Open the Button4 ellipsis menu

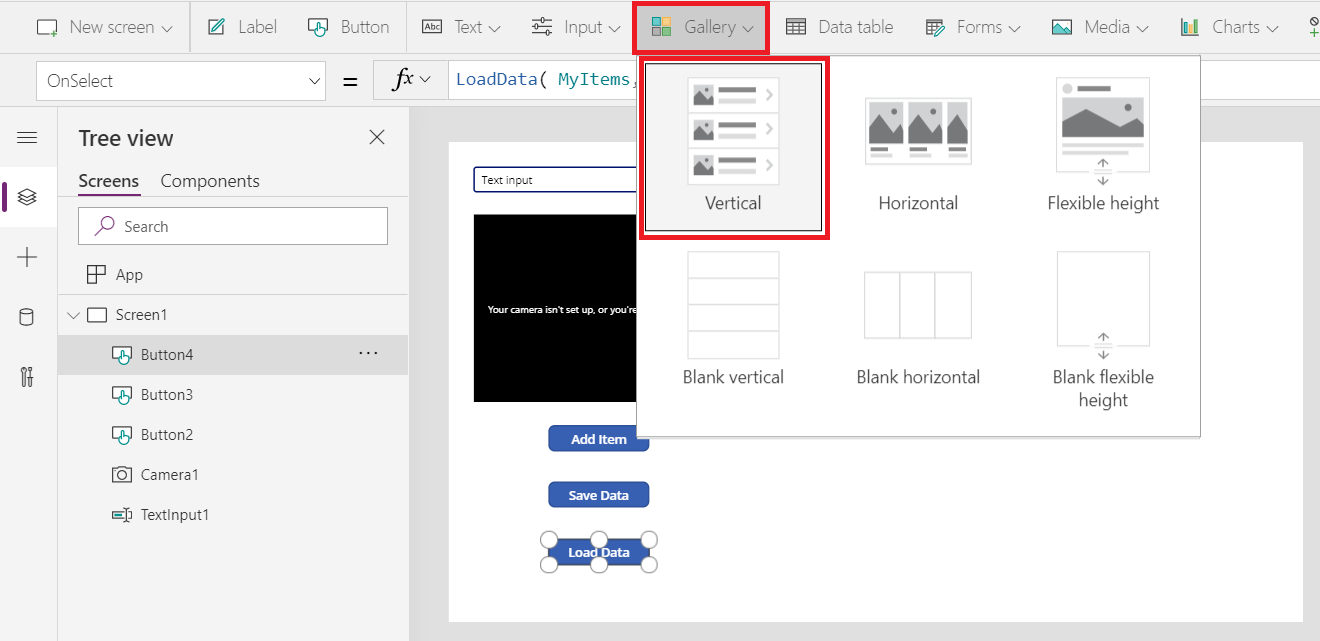click(368, 352)
